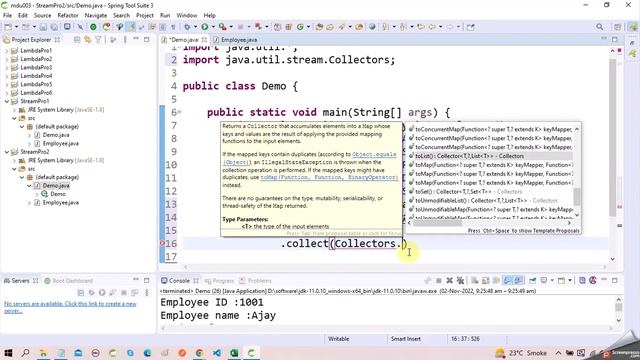The width and height of the screenshot is (640, 360).
Task: Click the Save All toolbar icon
Action: tap(54, 27)
